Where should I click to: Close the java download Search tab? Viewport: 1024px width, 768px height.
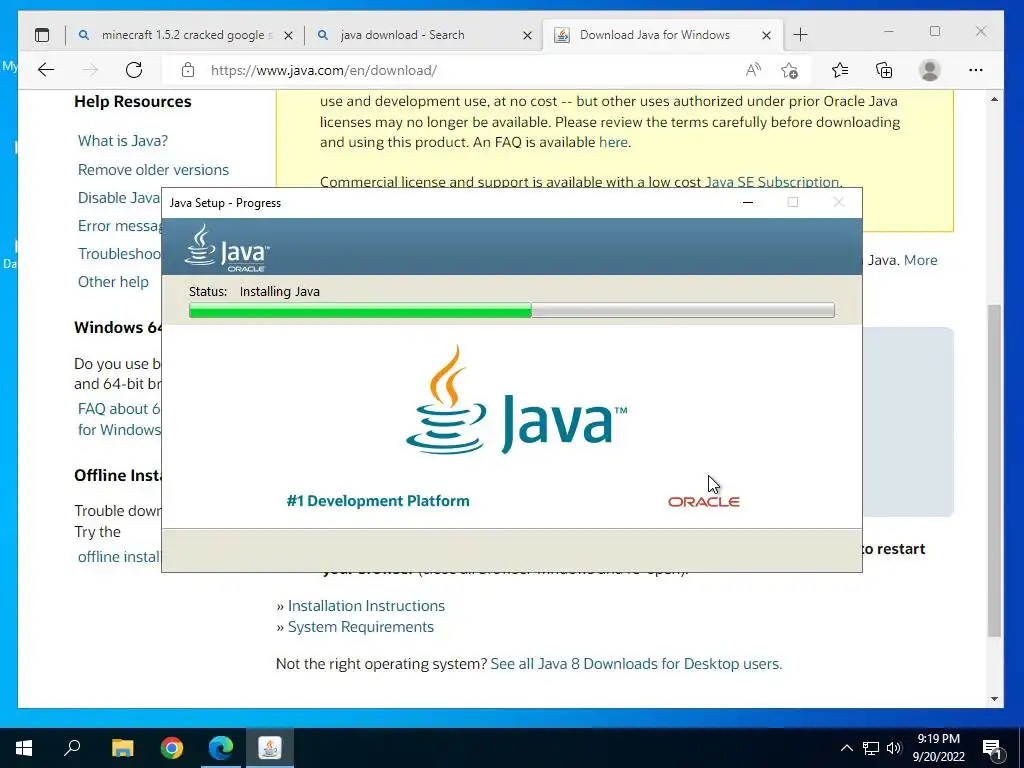click(x=528, y=35)
